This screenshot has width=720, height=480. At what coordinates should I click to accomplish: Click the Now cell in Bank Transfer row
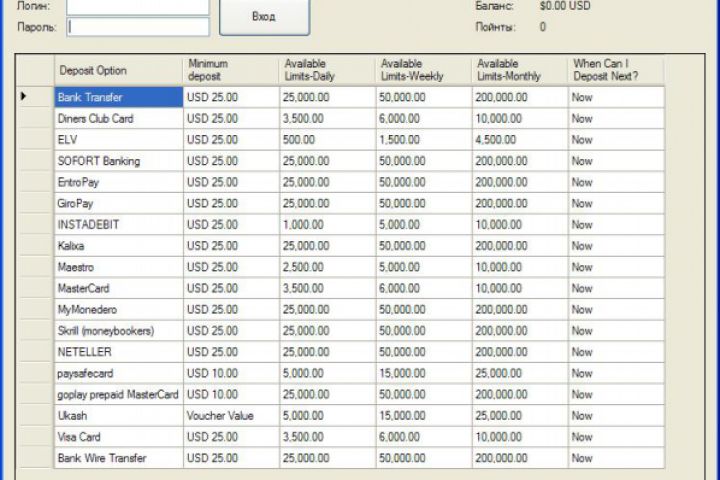[x=616, y=97]
